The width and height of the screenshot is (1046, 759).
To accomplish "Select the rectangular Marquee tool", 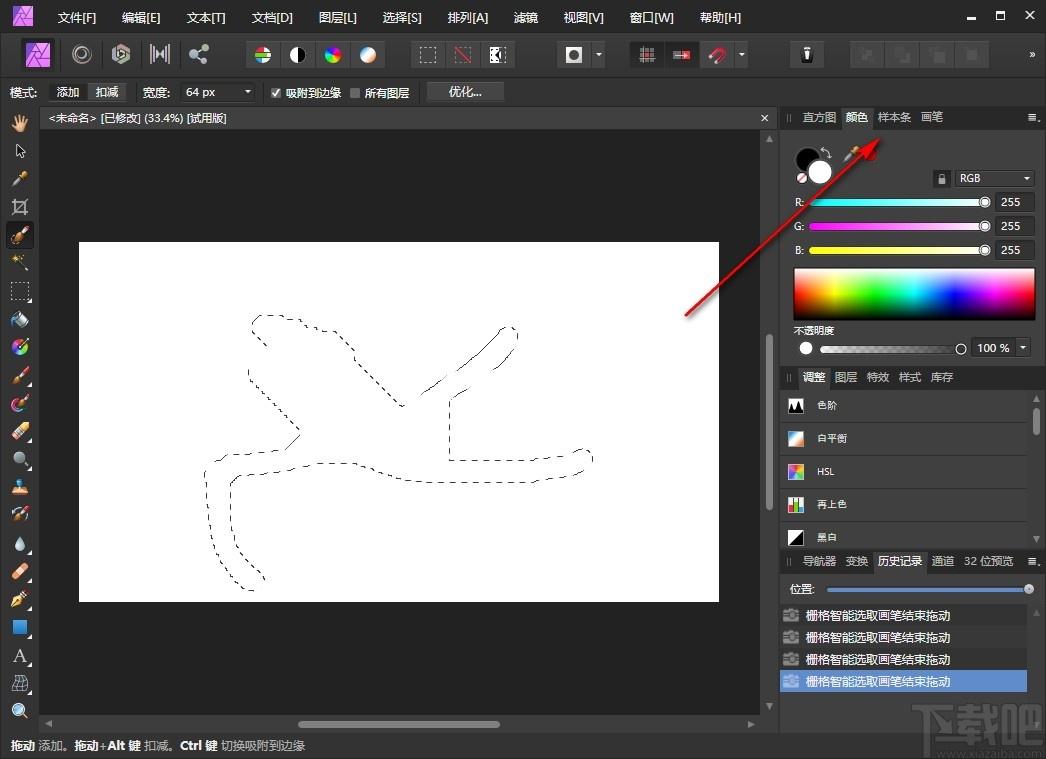I will 20,291.
